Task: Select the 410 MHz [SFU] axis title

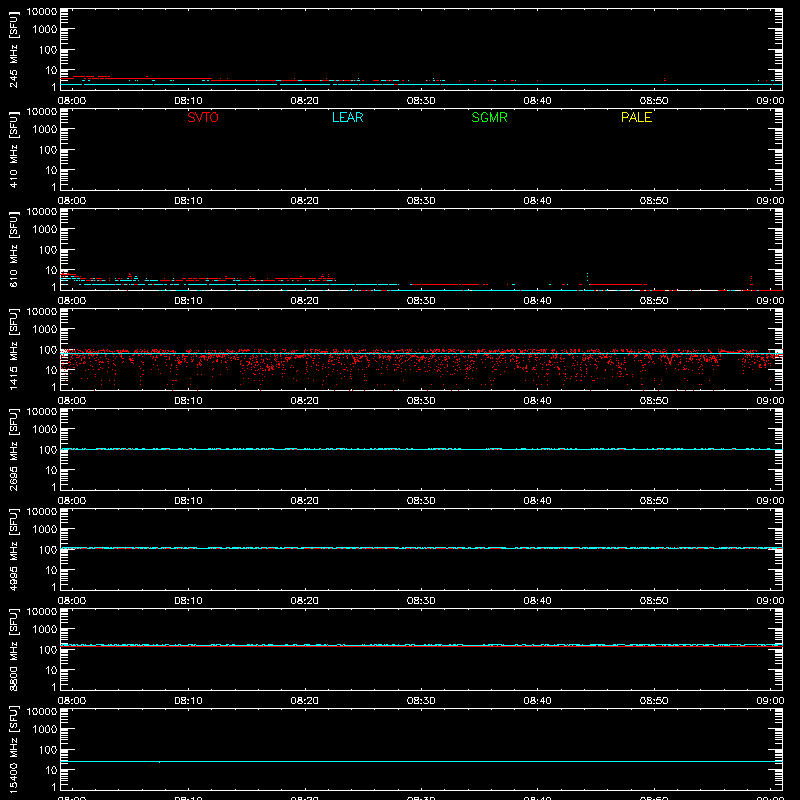Action: click(x=13, y=150)
